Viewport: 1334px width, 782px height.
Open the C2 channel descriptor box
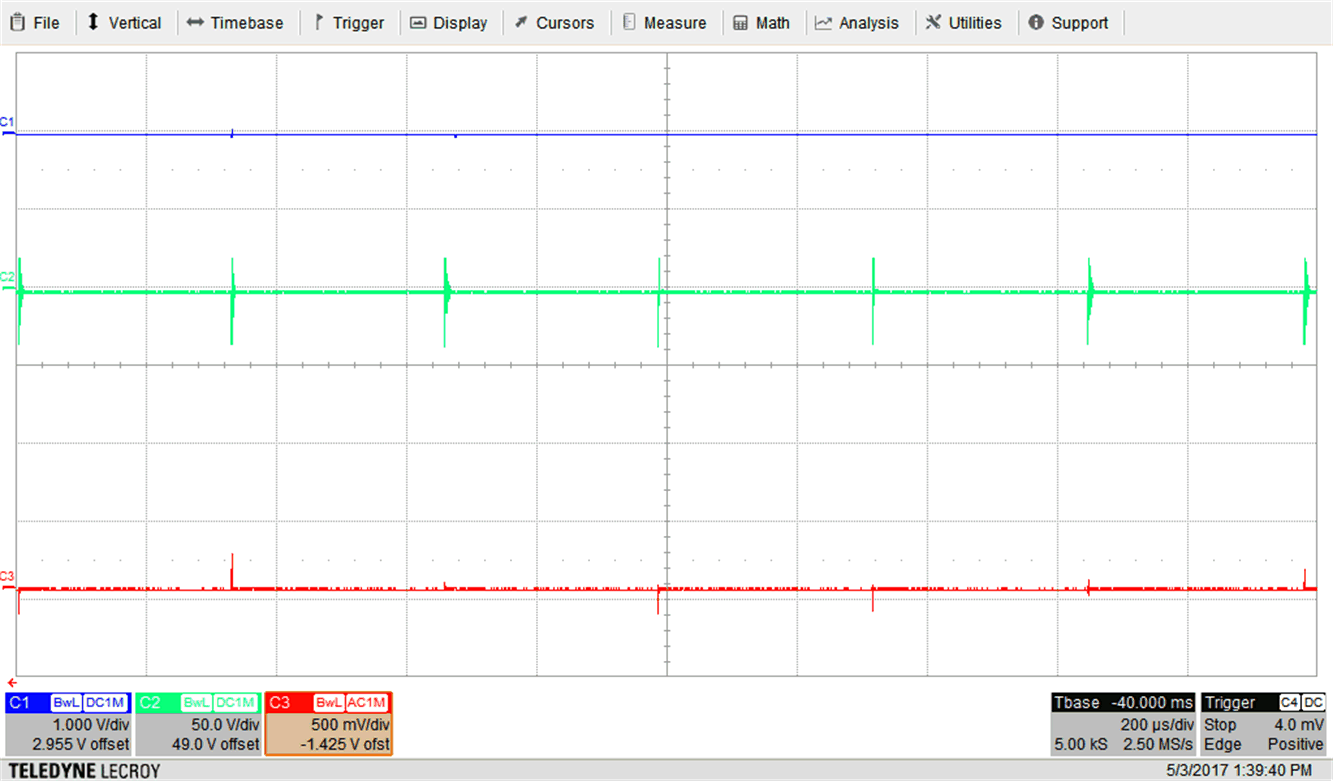pos(198,724)
